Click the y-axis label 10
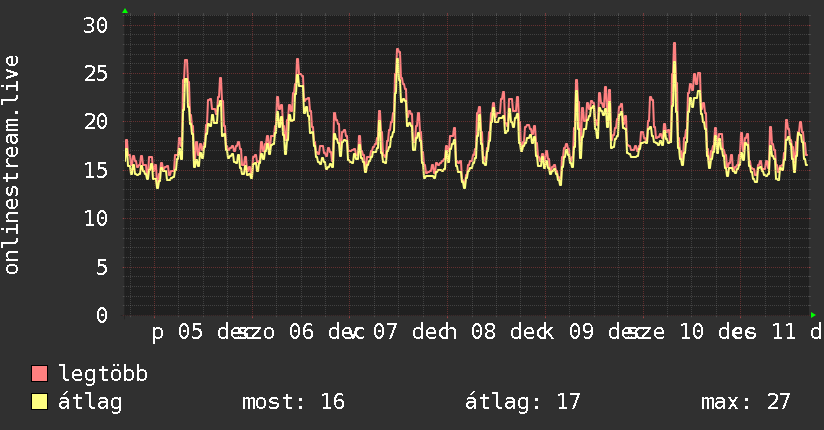 pos(96,219)
